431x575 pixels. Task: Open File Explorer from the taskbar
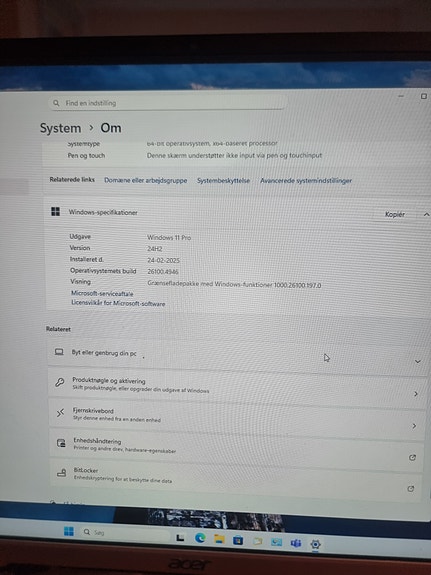click(x=219, y=539)
